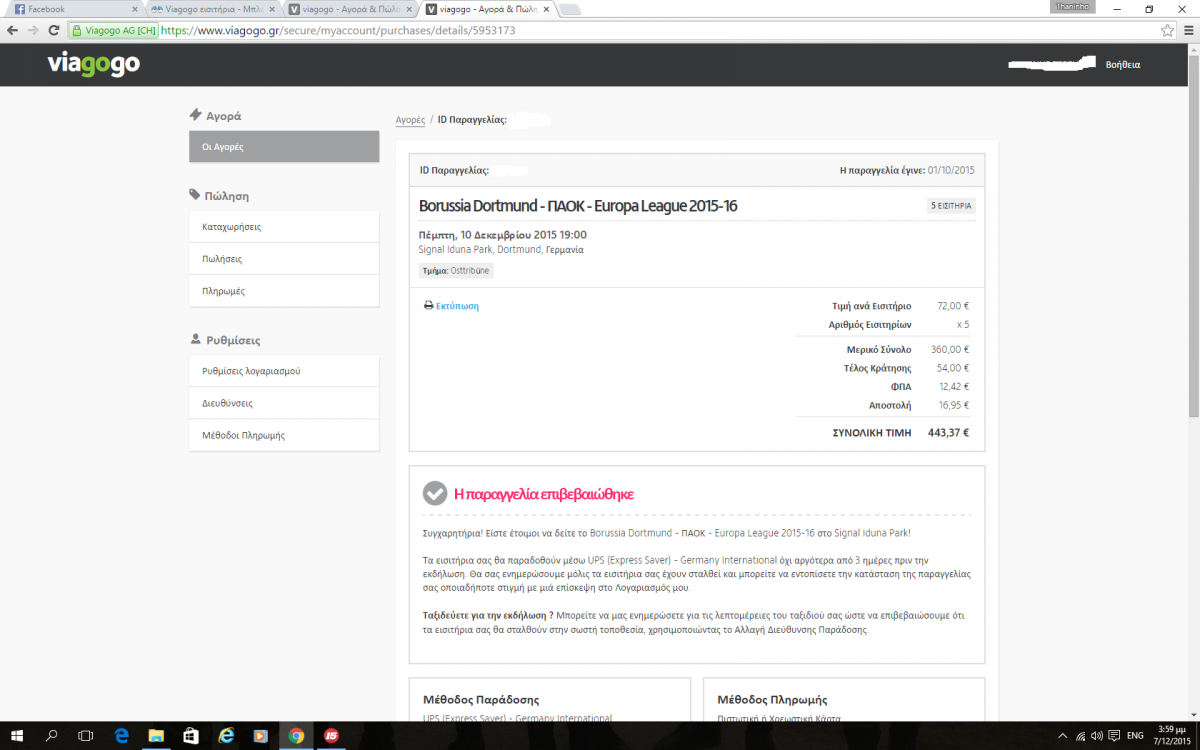Click the viagogo logo in the header
This screenshot has width=1200, height=750.
(x=93, y=64)
